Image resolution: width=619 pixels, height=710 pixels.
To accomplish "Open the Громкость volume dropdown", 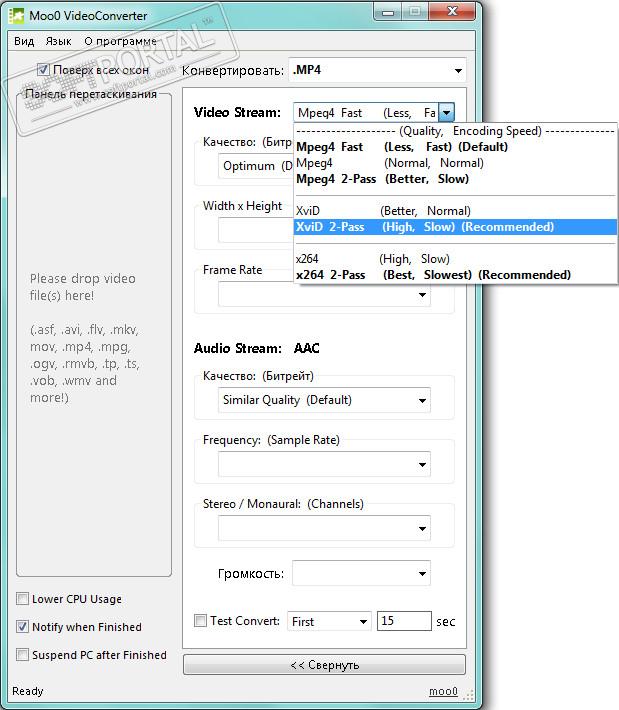I will coord(361,573).
